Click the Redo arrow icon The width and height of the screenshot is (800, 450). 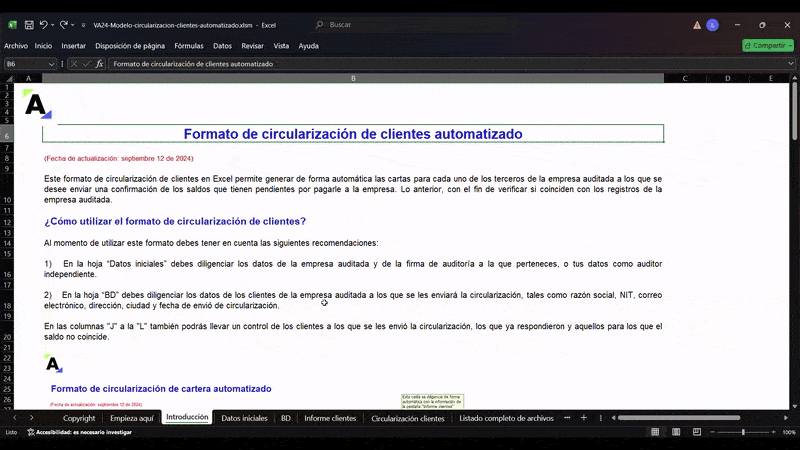64,24
